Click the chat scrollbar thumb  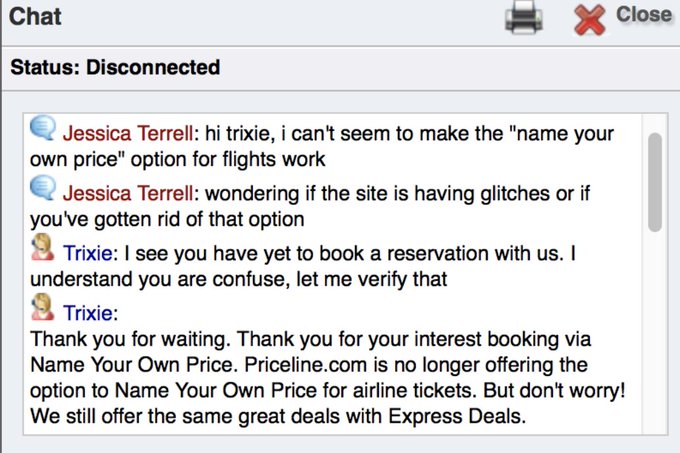(655, 182)
